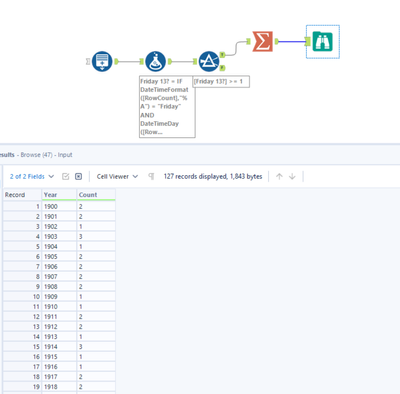Click the Filter annotation '[Friday 13?] >= 1'

coord(221,81)
